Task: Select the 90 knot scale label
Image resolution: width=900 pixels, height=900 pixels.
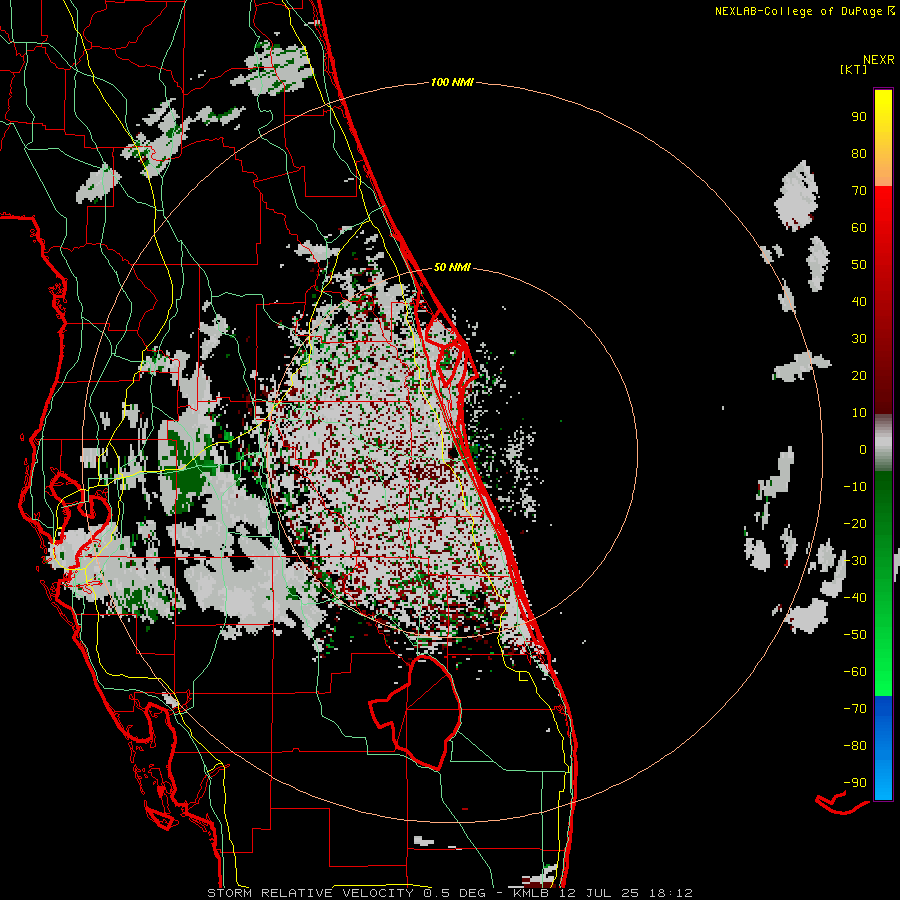Action: tap(859, 117)
